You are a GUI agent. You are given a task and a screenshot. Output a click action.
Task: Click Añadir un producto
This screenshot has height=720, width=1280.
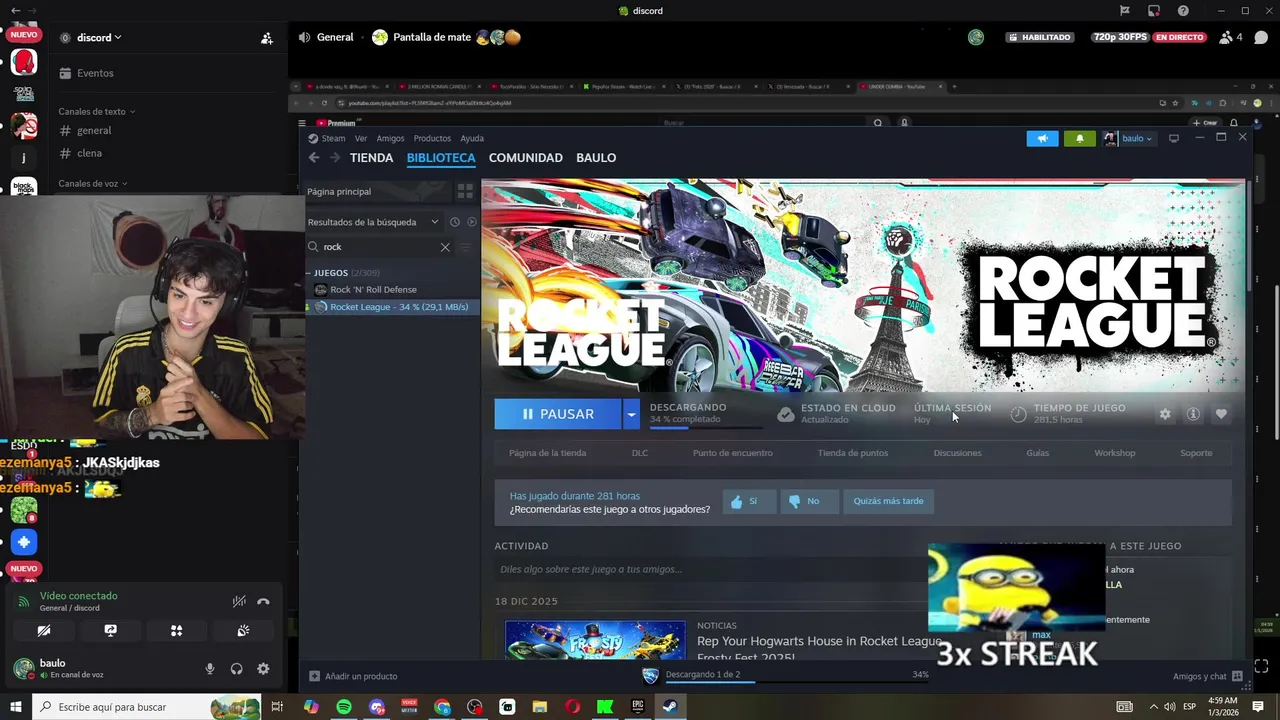point(353,676)
